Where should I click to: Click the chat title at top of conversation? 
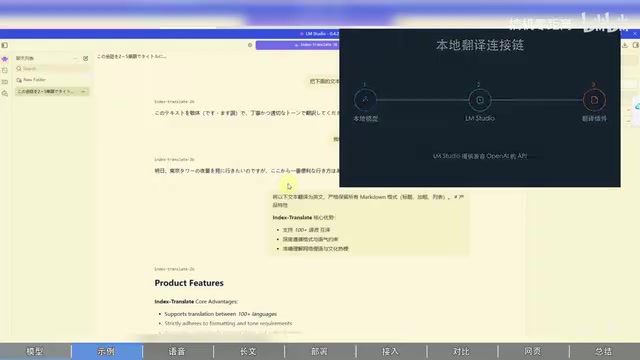[131, 56]
